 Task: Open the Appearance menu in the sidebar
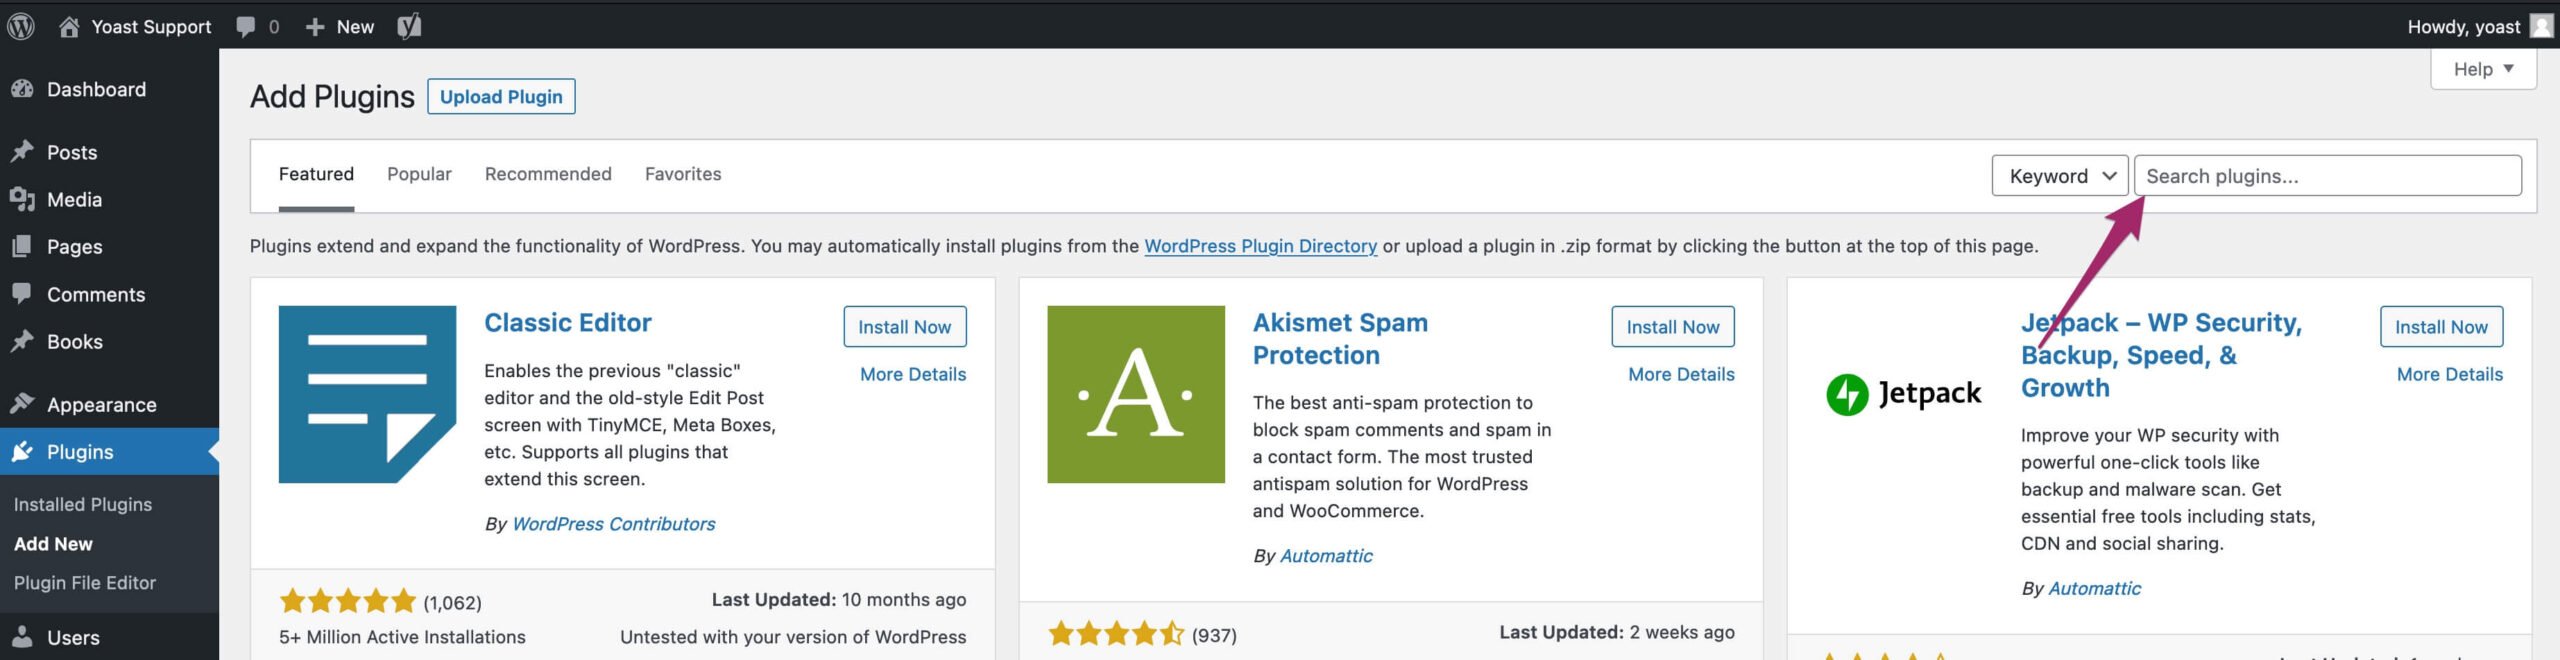click(101, 405)
